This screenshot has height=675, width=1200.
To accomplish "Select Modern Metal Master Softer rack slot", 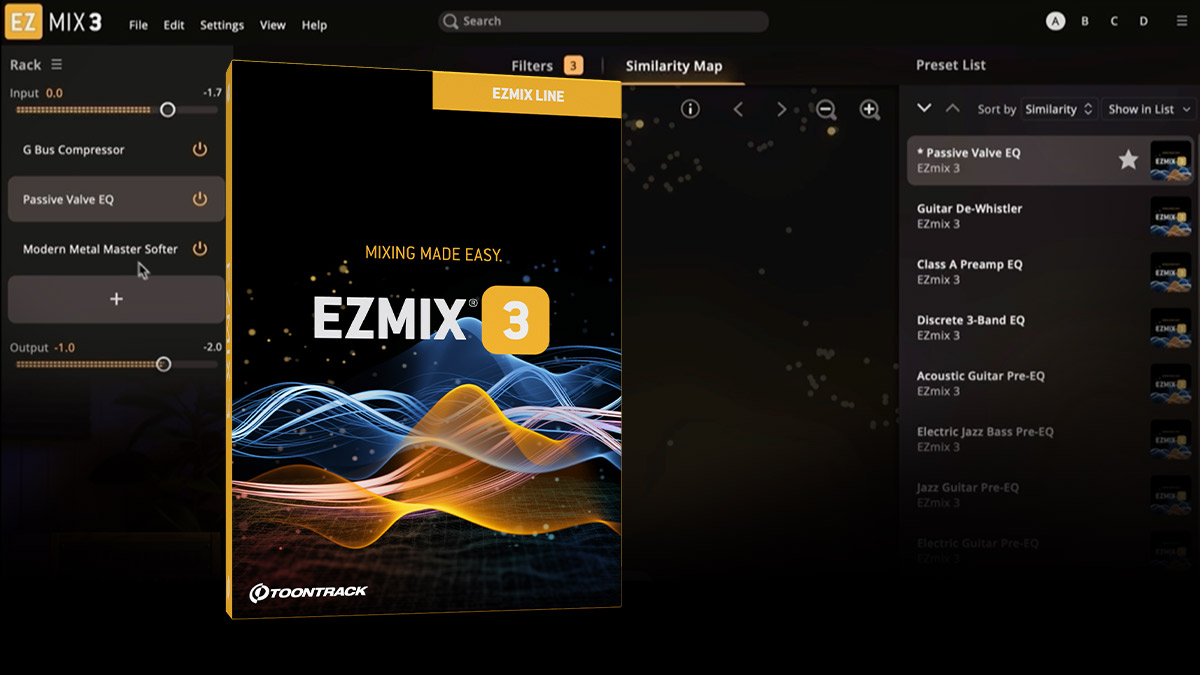I will click(x=116, y=249).
